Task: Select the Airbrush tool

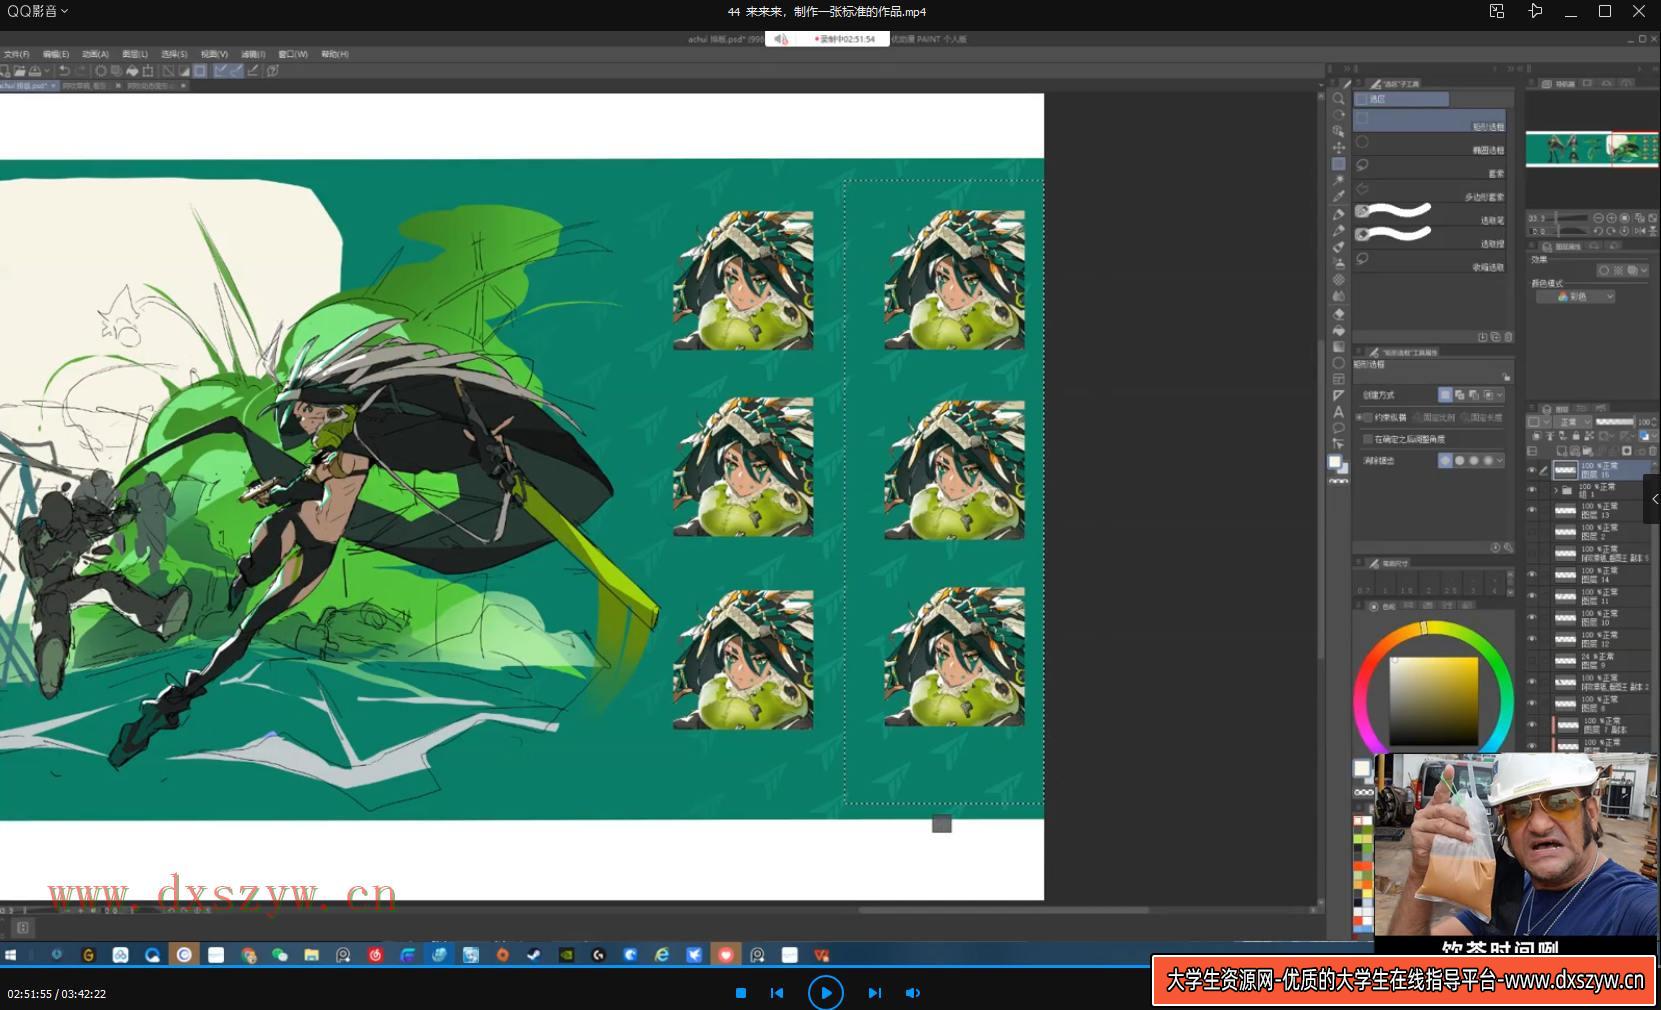Action: tap(1338, 263)
